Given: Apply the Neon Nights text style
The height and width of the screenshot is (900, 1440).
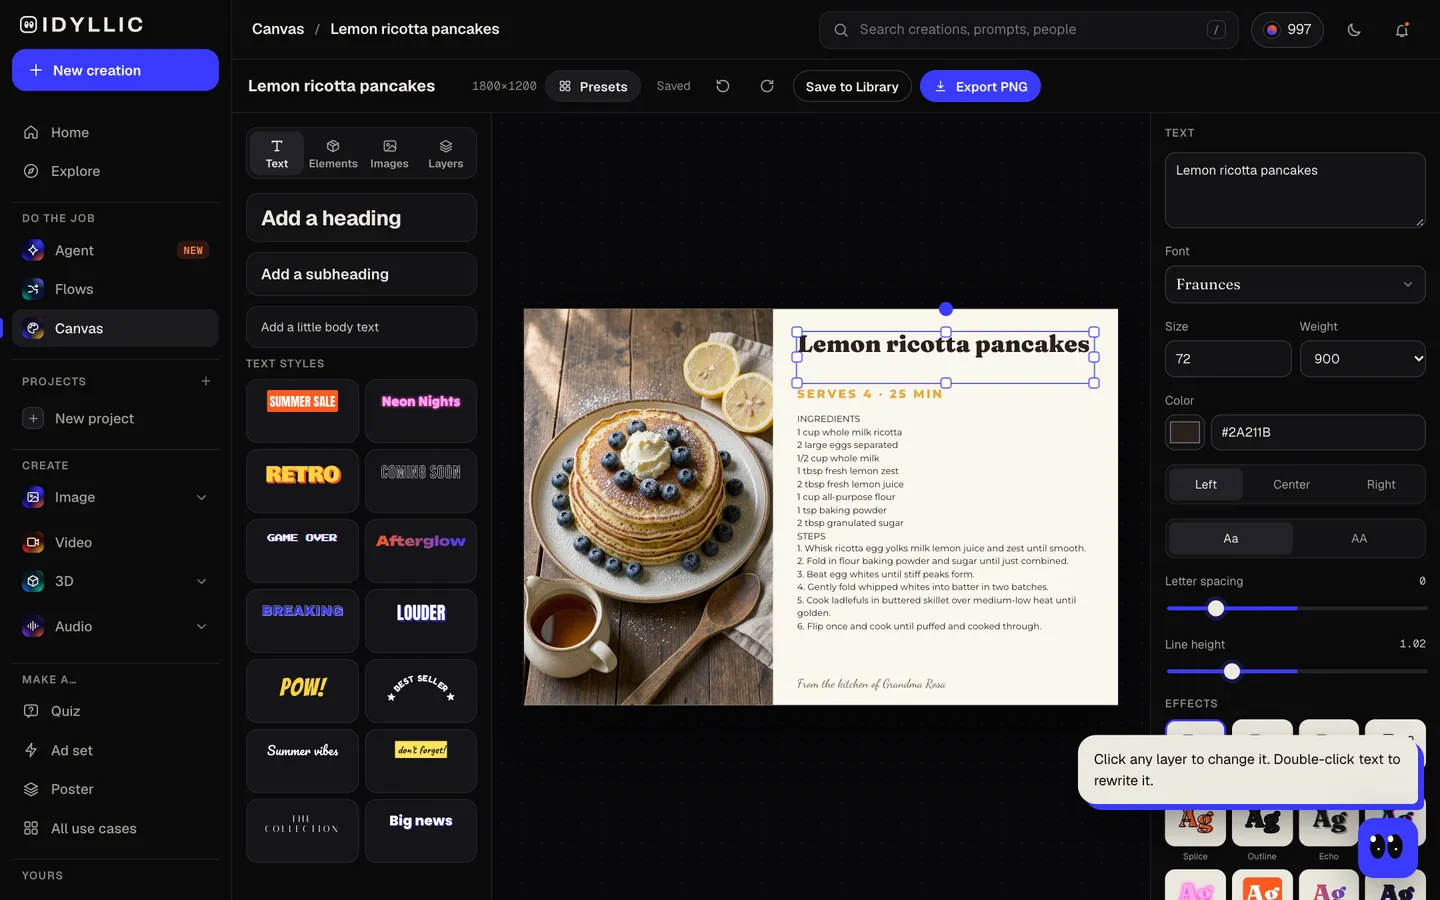Looking at the screenshot, I should pyautogui.click(x=421, y=411).
